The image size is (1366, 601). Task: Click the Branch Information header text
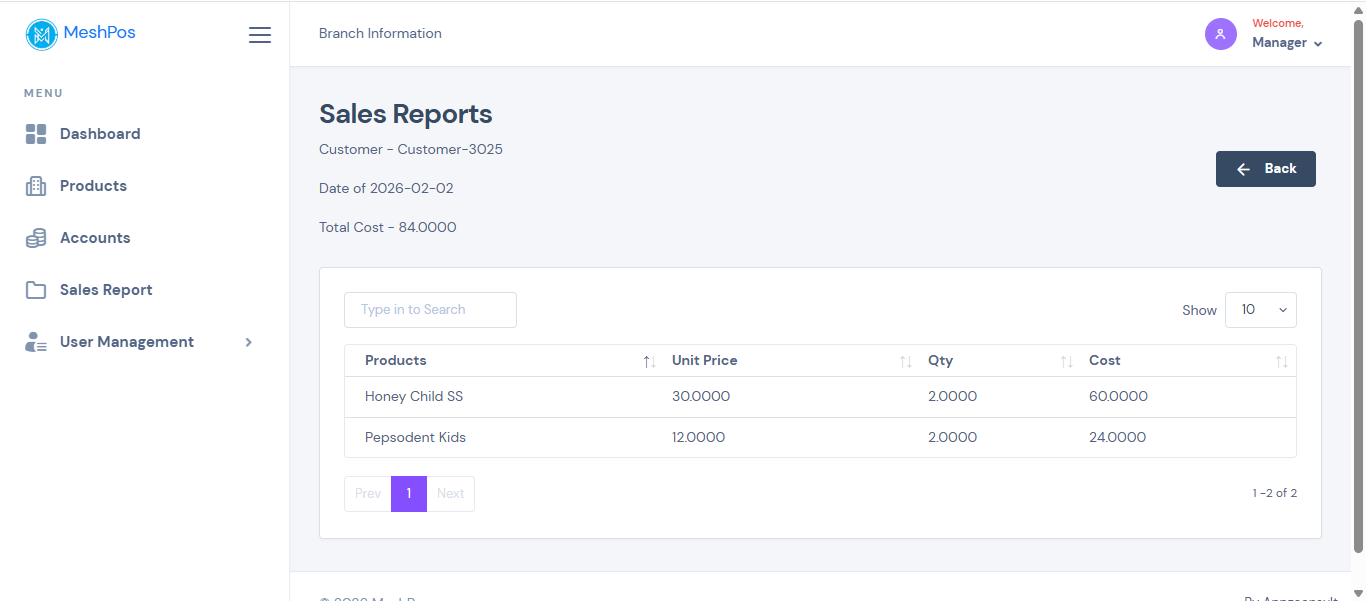pyautogui.click(x=380, y=34)
